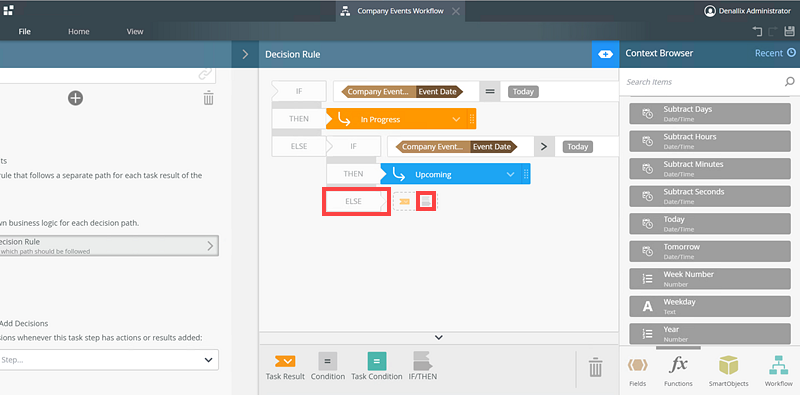Open the app launcher grid icon
This screenshot has width=800, height=395.
tap(8, 10)
